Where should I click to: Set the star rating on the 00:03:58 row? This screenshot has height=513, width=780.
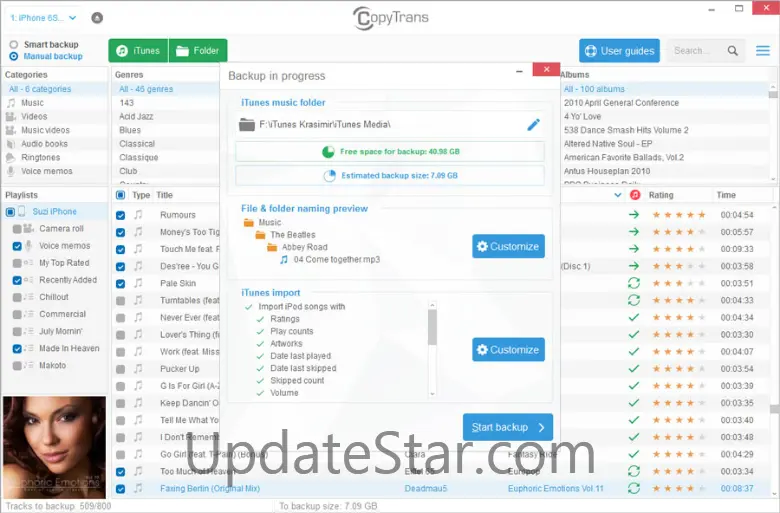(x=679, y=266)
